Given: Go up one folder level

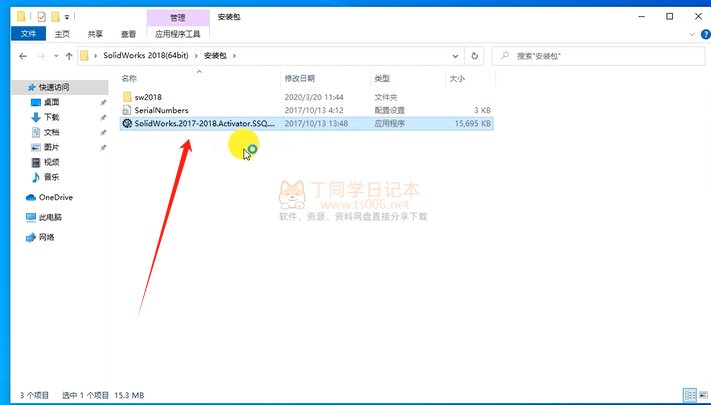Looking at the screenshot, I should click(x=69, y=56).
